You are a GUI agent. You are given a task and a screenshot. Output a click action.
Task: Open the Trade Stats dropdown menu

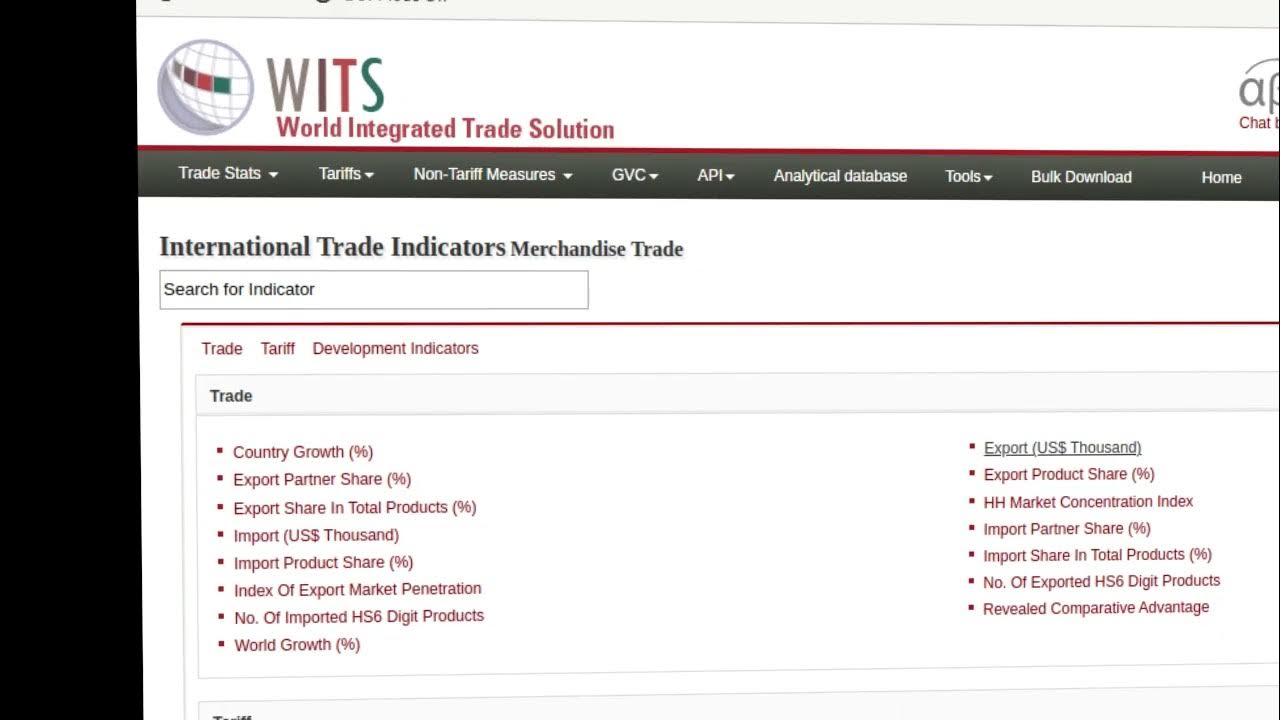(228, 173)
